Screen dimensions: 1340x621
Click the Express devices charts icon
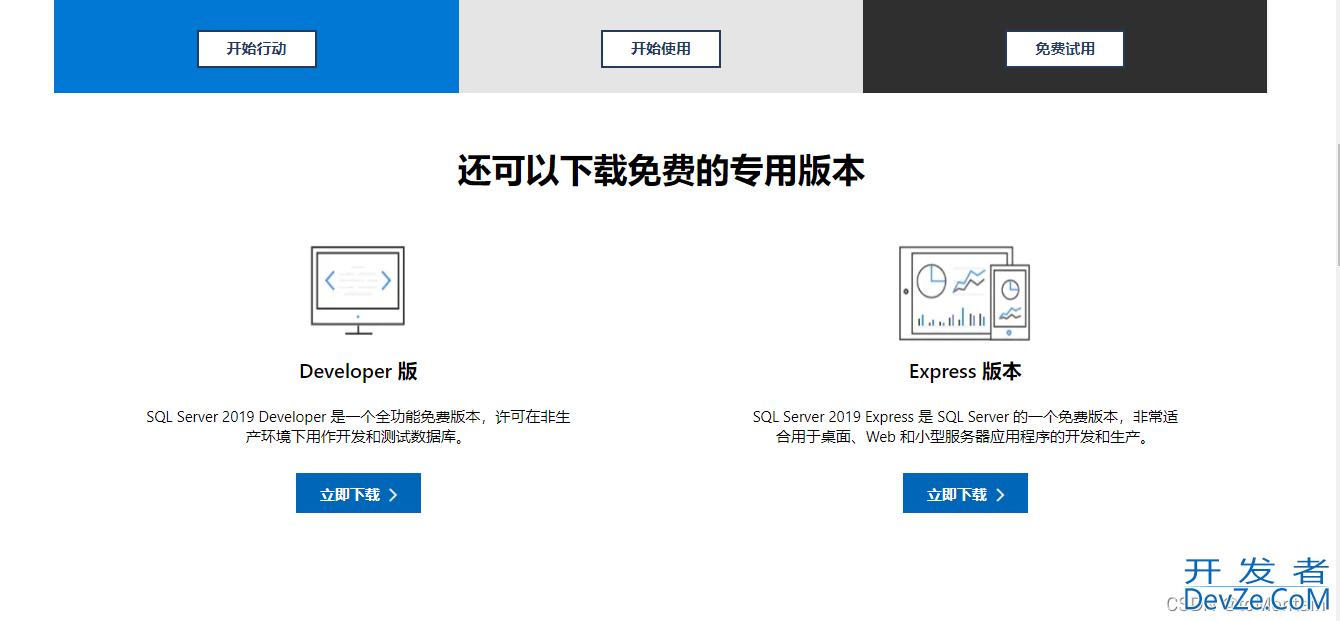pyautogui.click(x=965, y=293)
